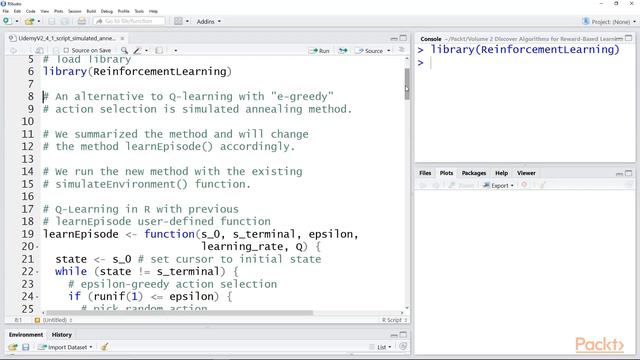The image size is (640, 360).
Task: Open the Addins dropdown
Action: tap(209, 21)
